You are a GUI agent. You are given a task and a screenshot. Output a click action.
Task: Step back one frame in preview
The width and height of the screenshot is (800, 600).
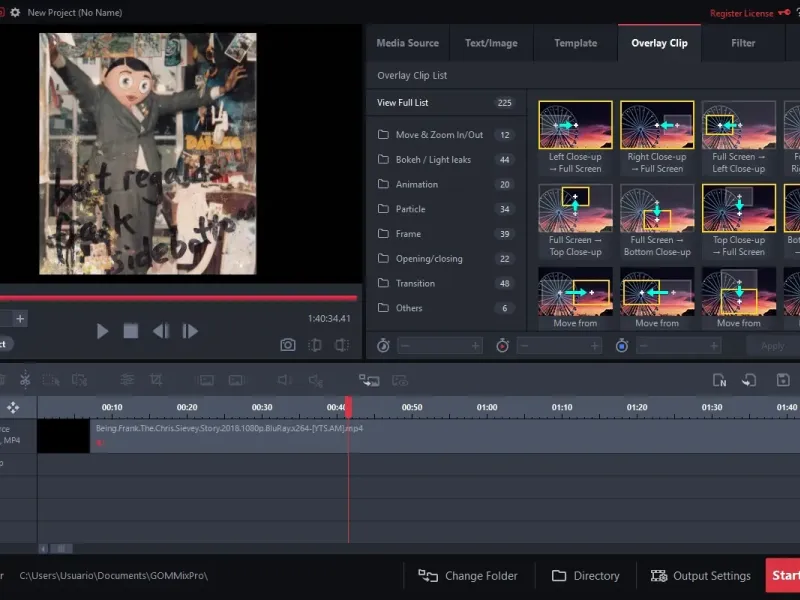coord(160,331)
